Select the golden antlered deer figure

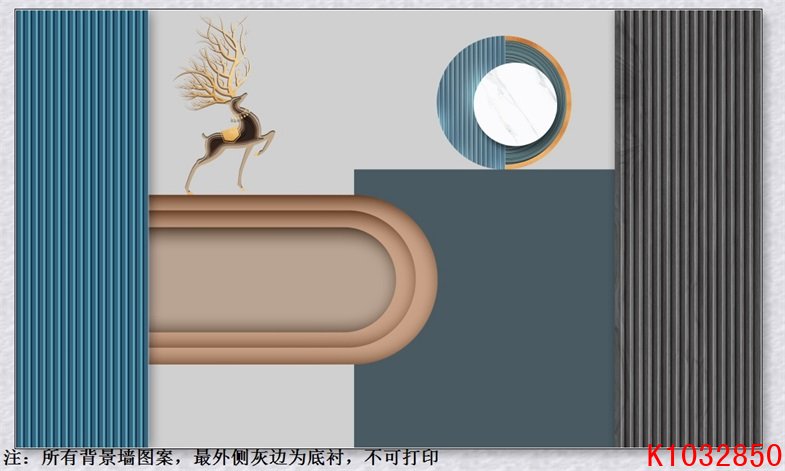coord(225,105)
